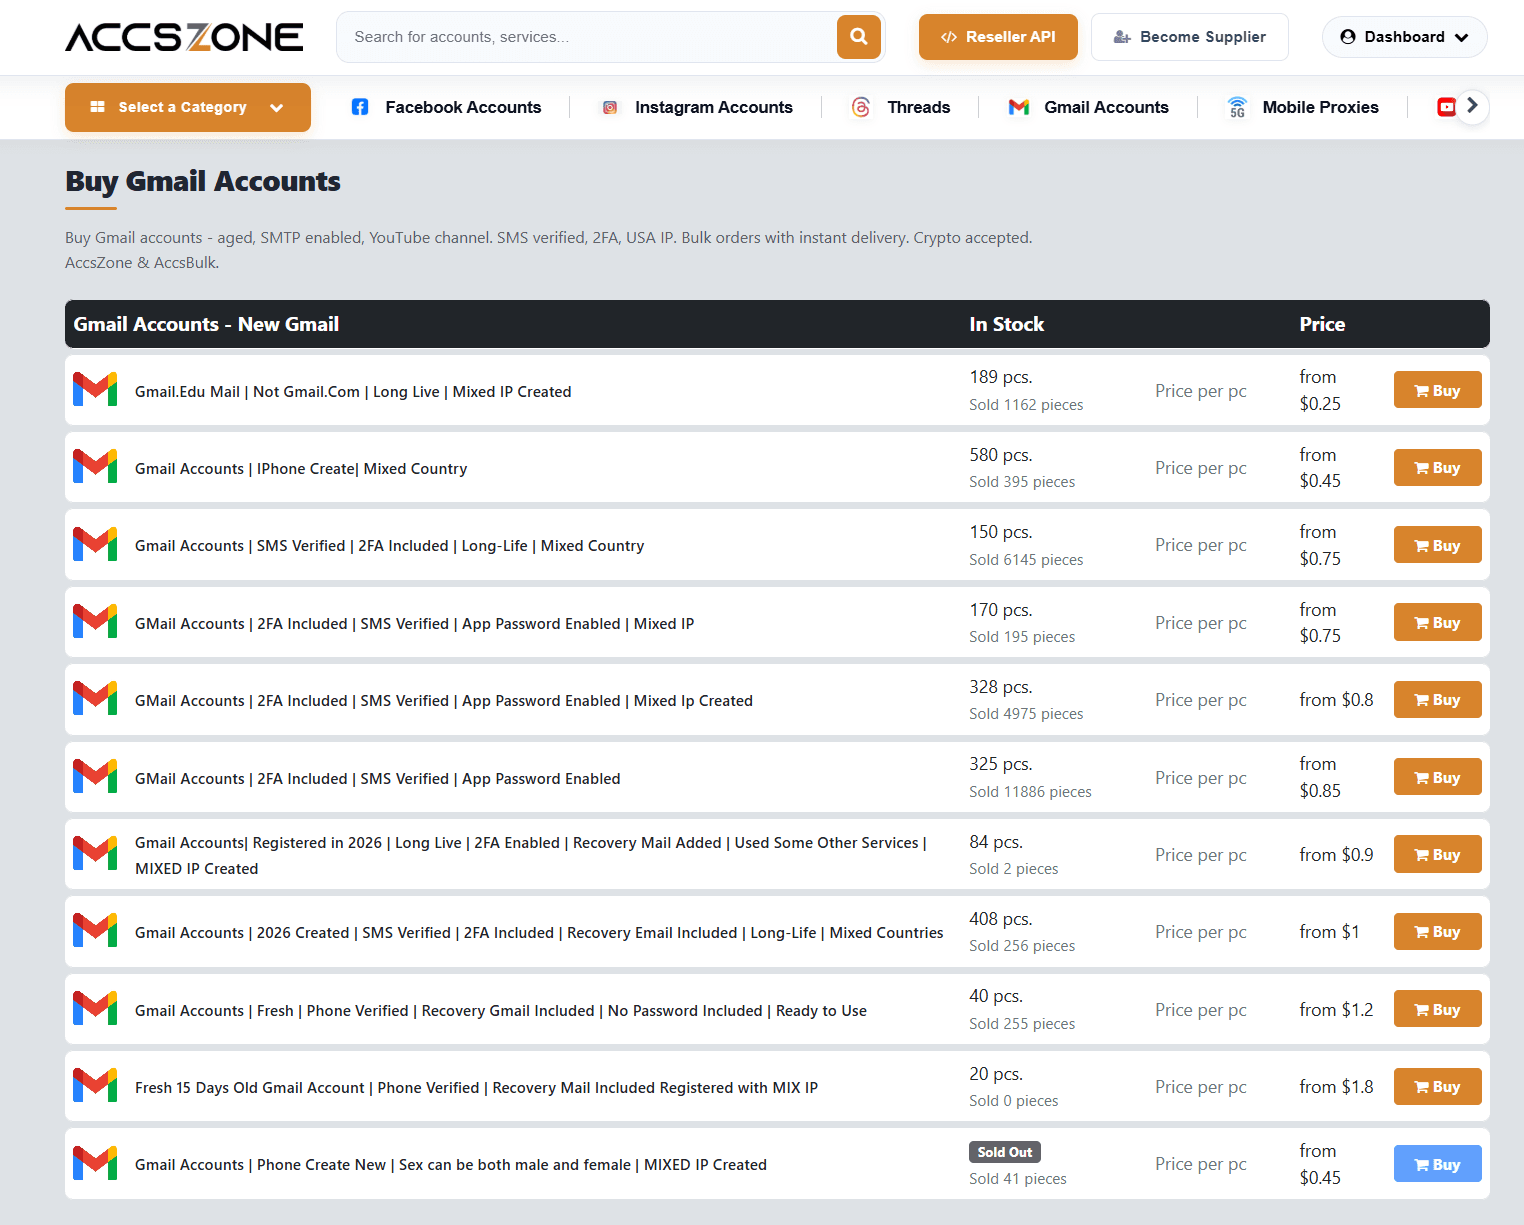Buy 2FA SMS Verified App Password $0.85 accounts
This screenshot has height=1225, width=1524.
point(1437,777)
